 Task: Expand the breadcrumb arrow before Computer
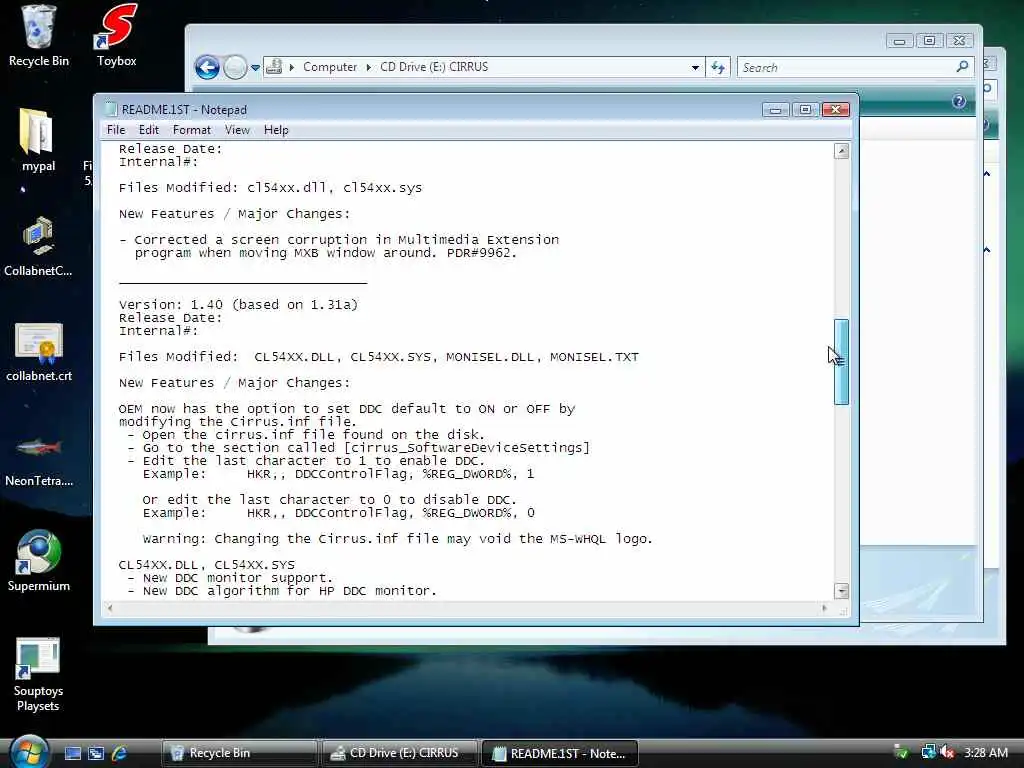click(x=291, y=67)
